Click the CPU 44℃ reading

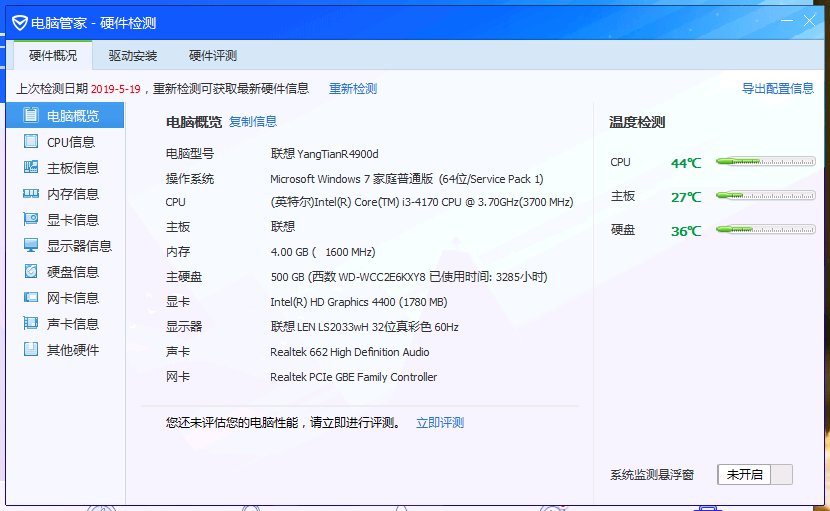(x=686, y=163)
